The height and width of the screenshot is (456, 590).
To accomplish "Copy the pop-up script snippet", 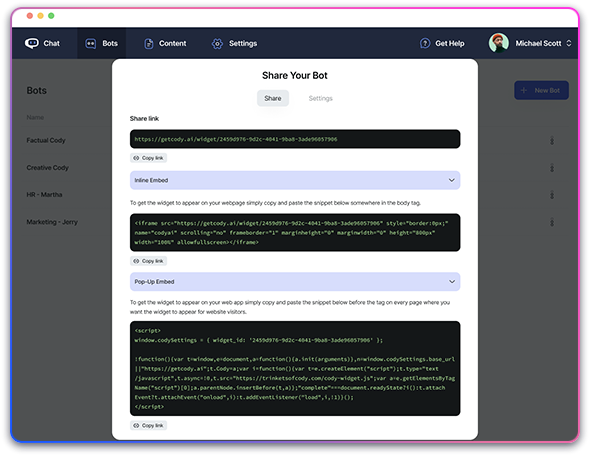I will [149, 425].
